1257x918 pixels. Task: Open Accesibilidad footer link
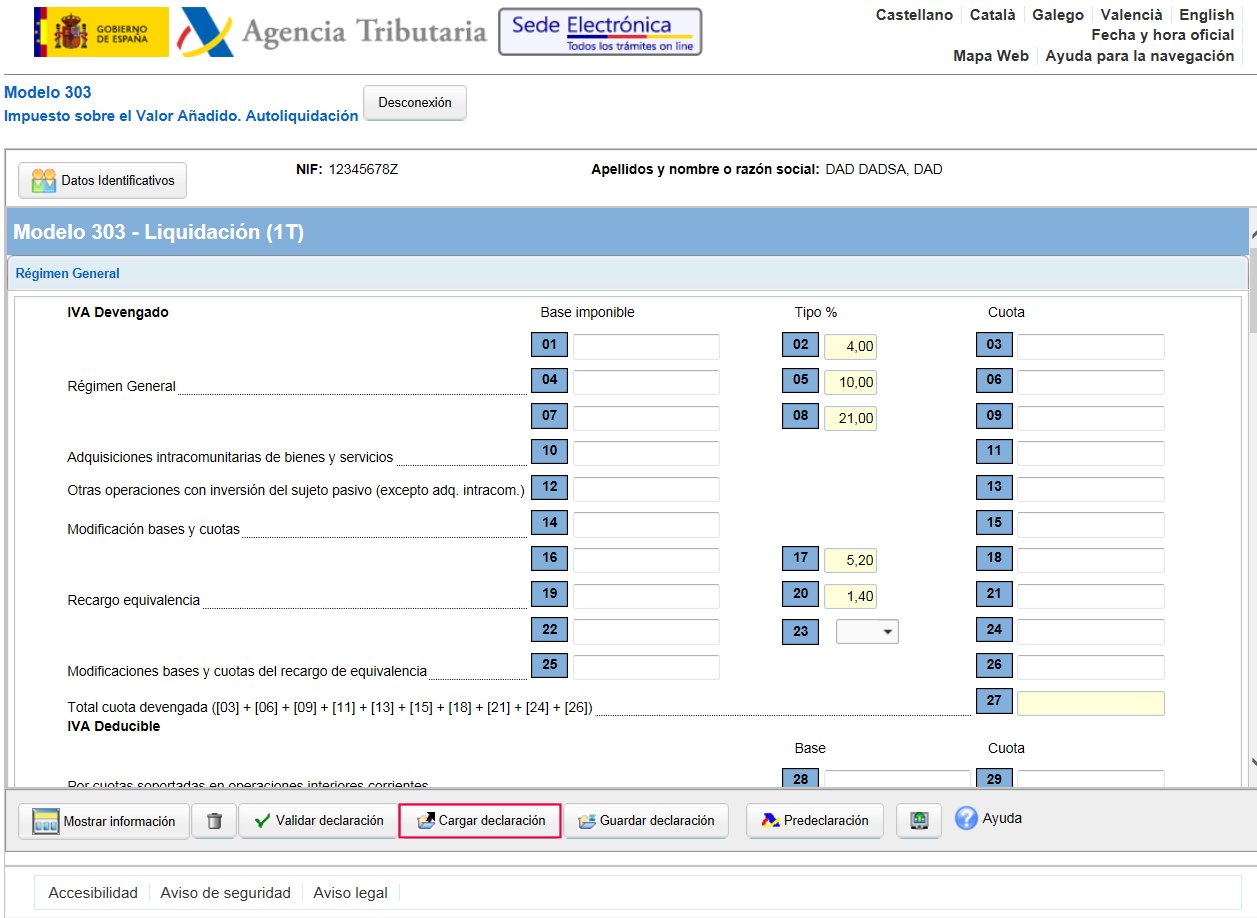tap(93, 893)
